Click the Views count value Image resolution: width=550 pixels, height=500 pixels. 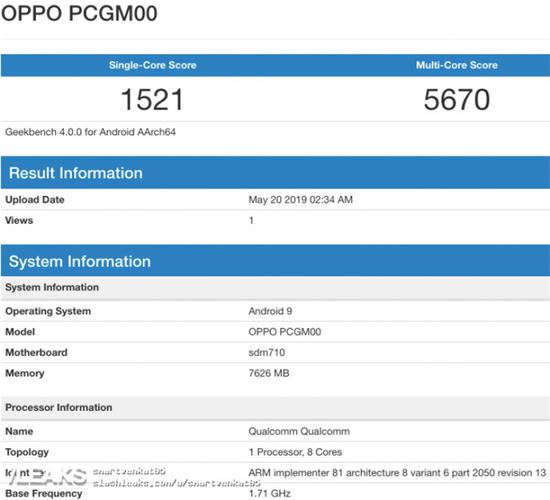[x=251, y=220]
